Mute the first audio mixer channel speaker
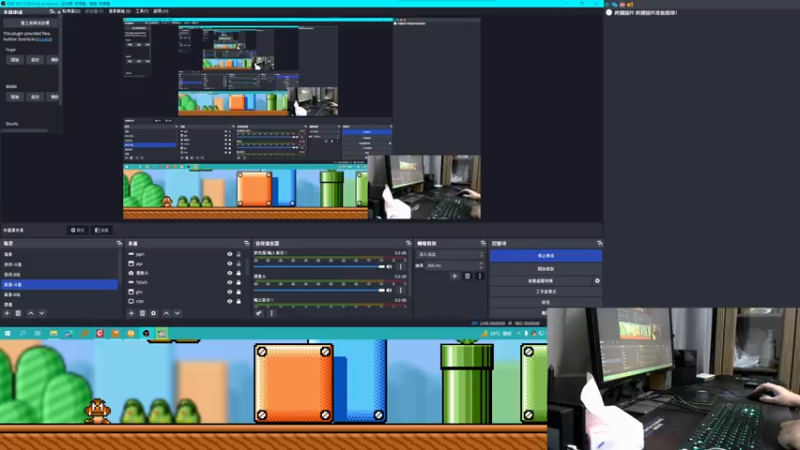This screenshot has height=450, width=800. point(389,266)
